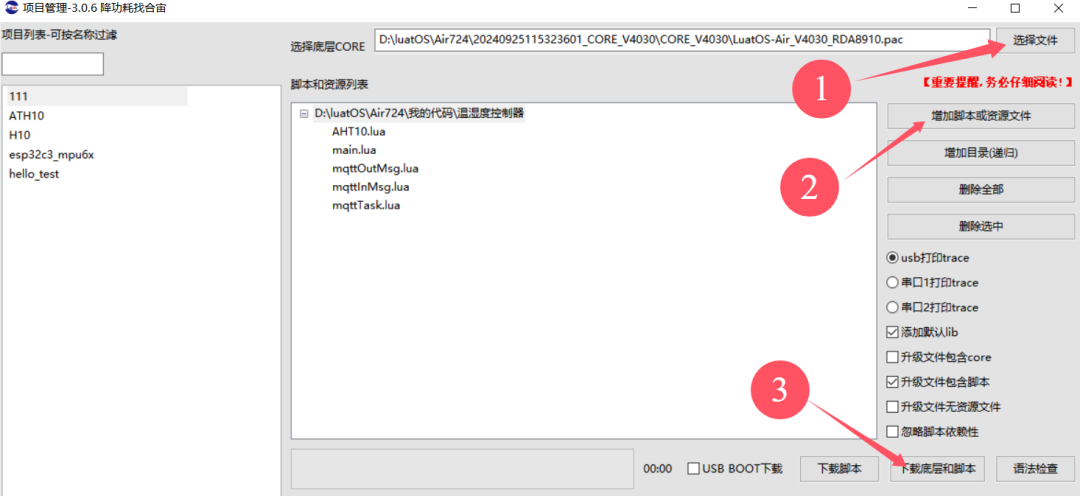Image resolution: width=1080 pixels, height=496 pixels.
Task: Click the app icon in title bar
Action: tap(12, 8)
